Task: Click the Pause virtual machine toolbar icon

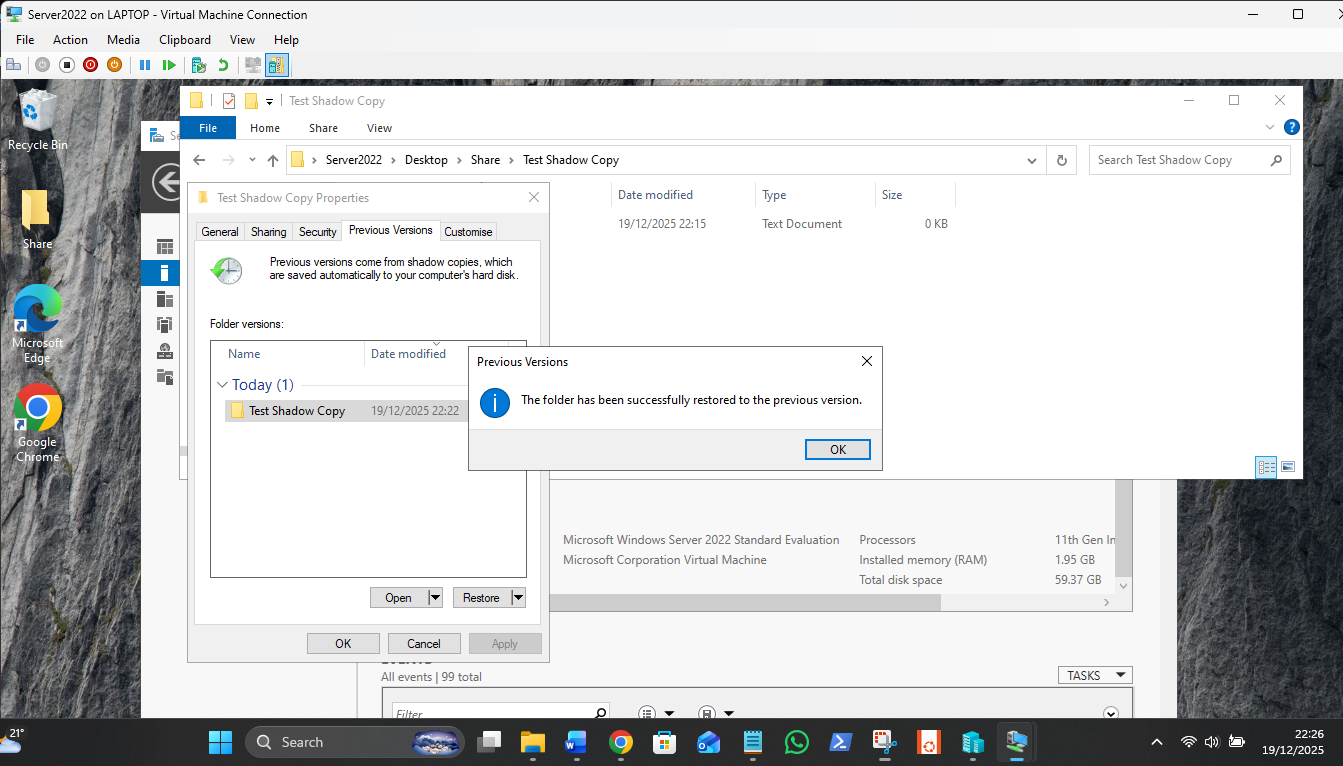Action: [144, 65]
